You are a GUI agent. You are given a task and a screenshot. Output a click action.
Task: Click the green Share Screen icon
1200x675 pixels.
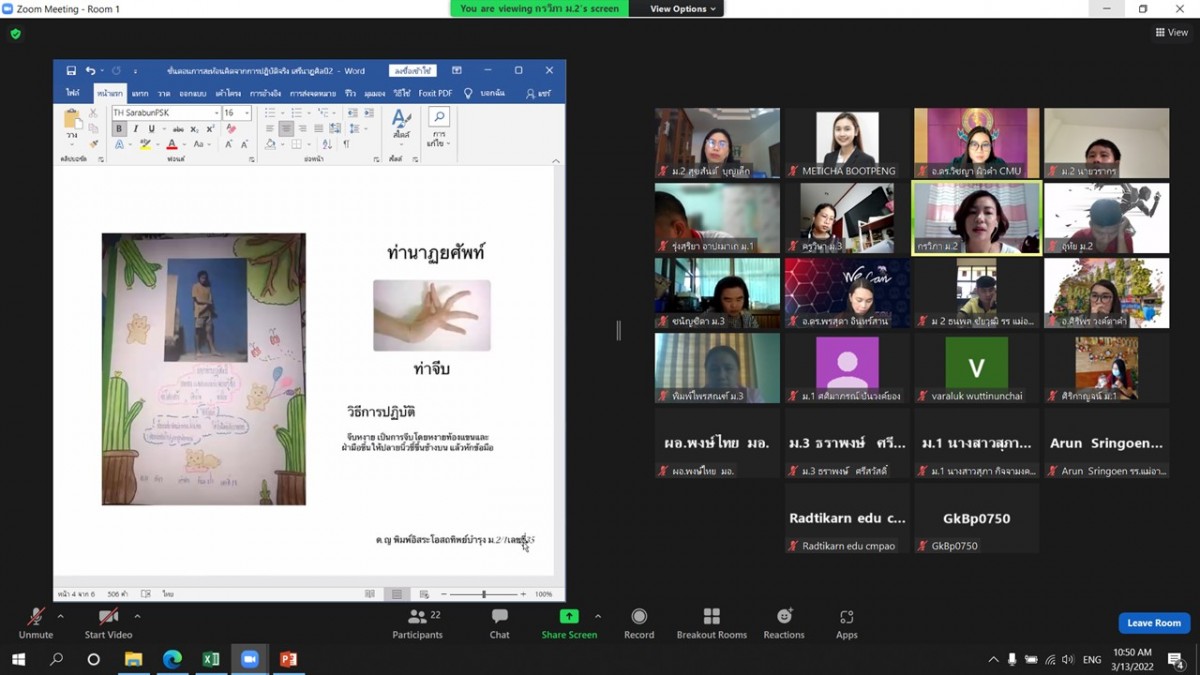tap(568, 617)
